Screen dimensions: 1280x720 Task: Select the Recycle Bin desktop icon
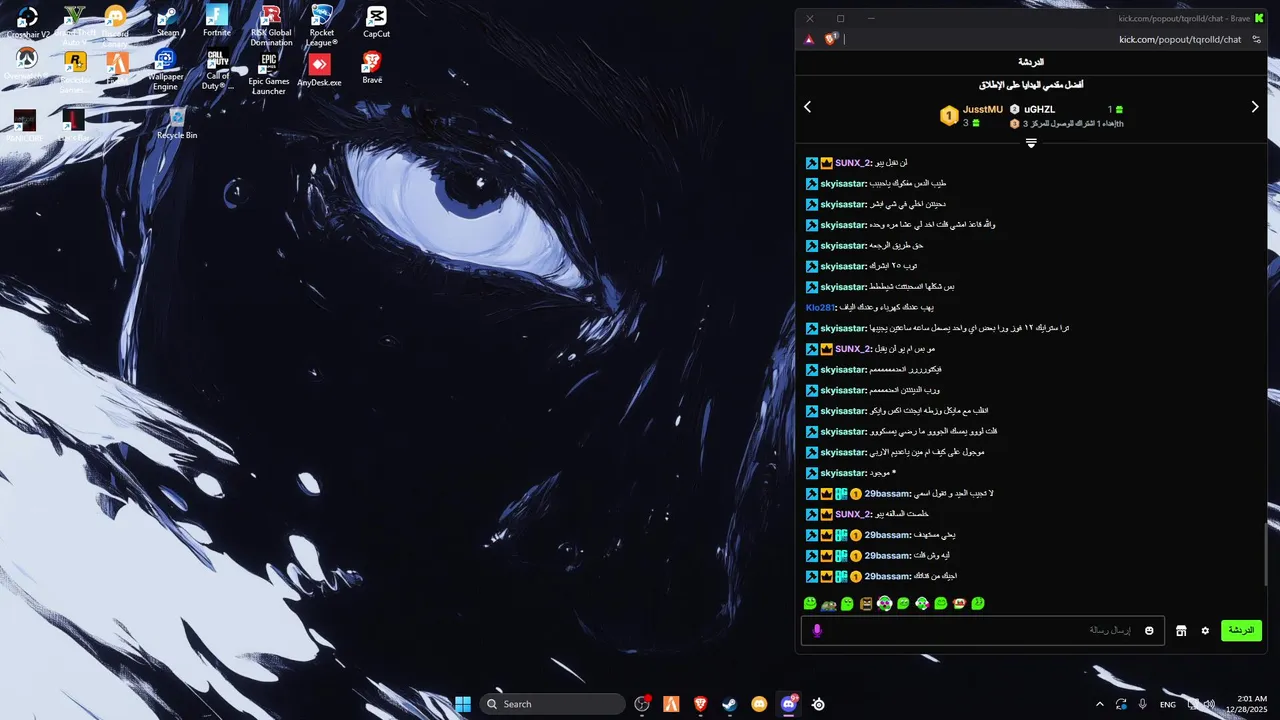point(177,123)
